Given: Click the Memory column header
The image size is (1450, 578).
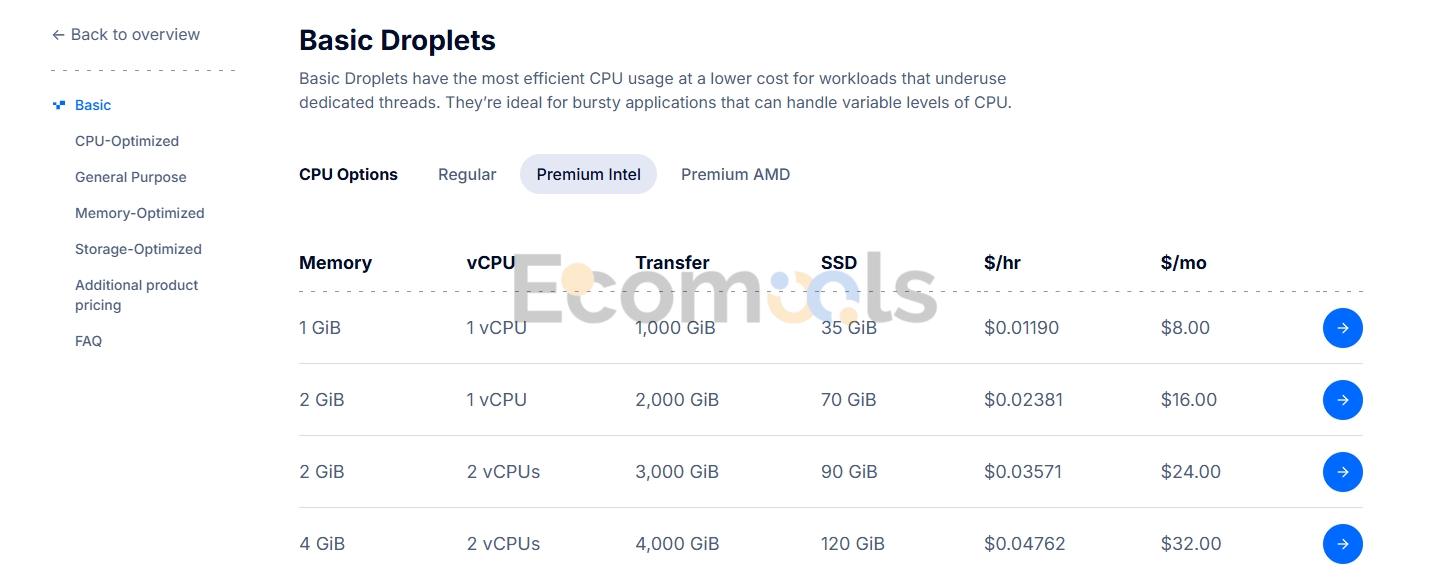Looking at the screenshot, I should click(x=335, y=263).
